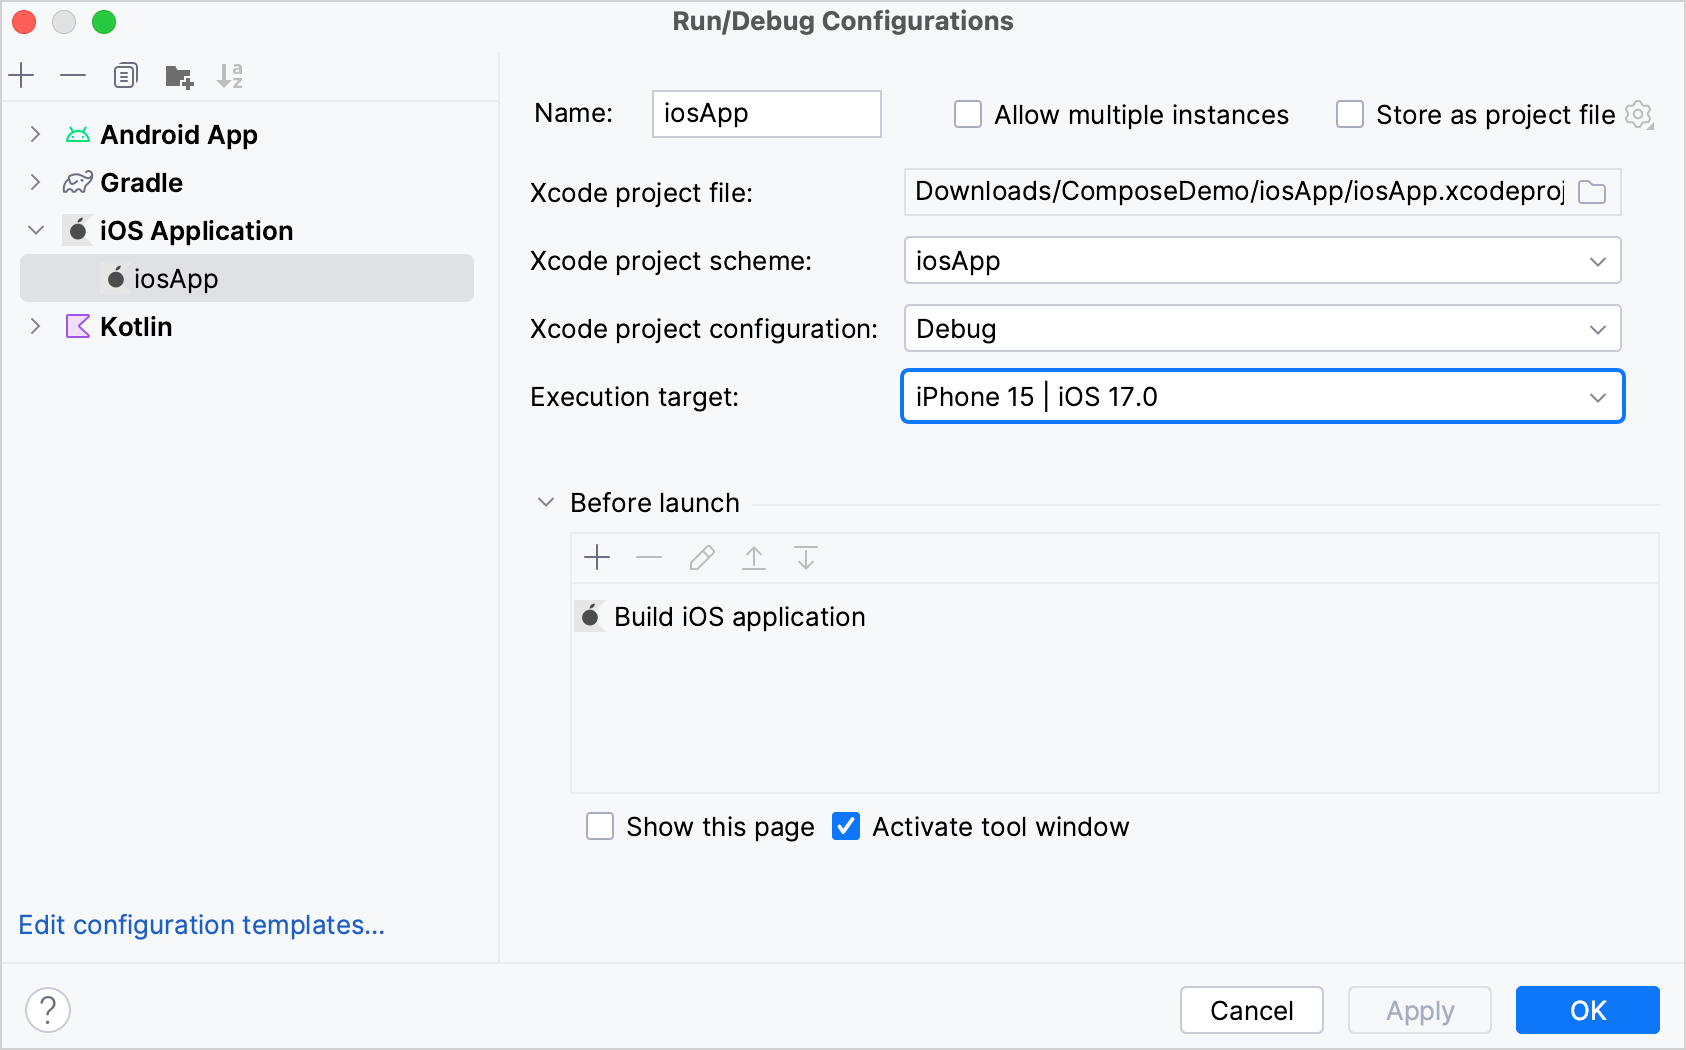The image size is (1686, 1050).
Task: Open the Store as project file settings gear
Action: click(1639, 114)
